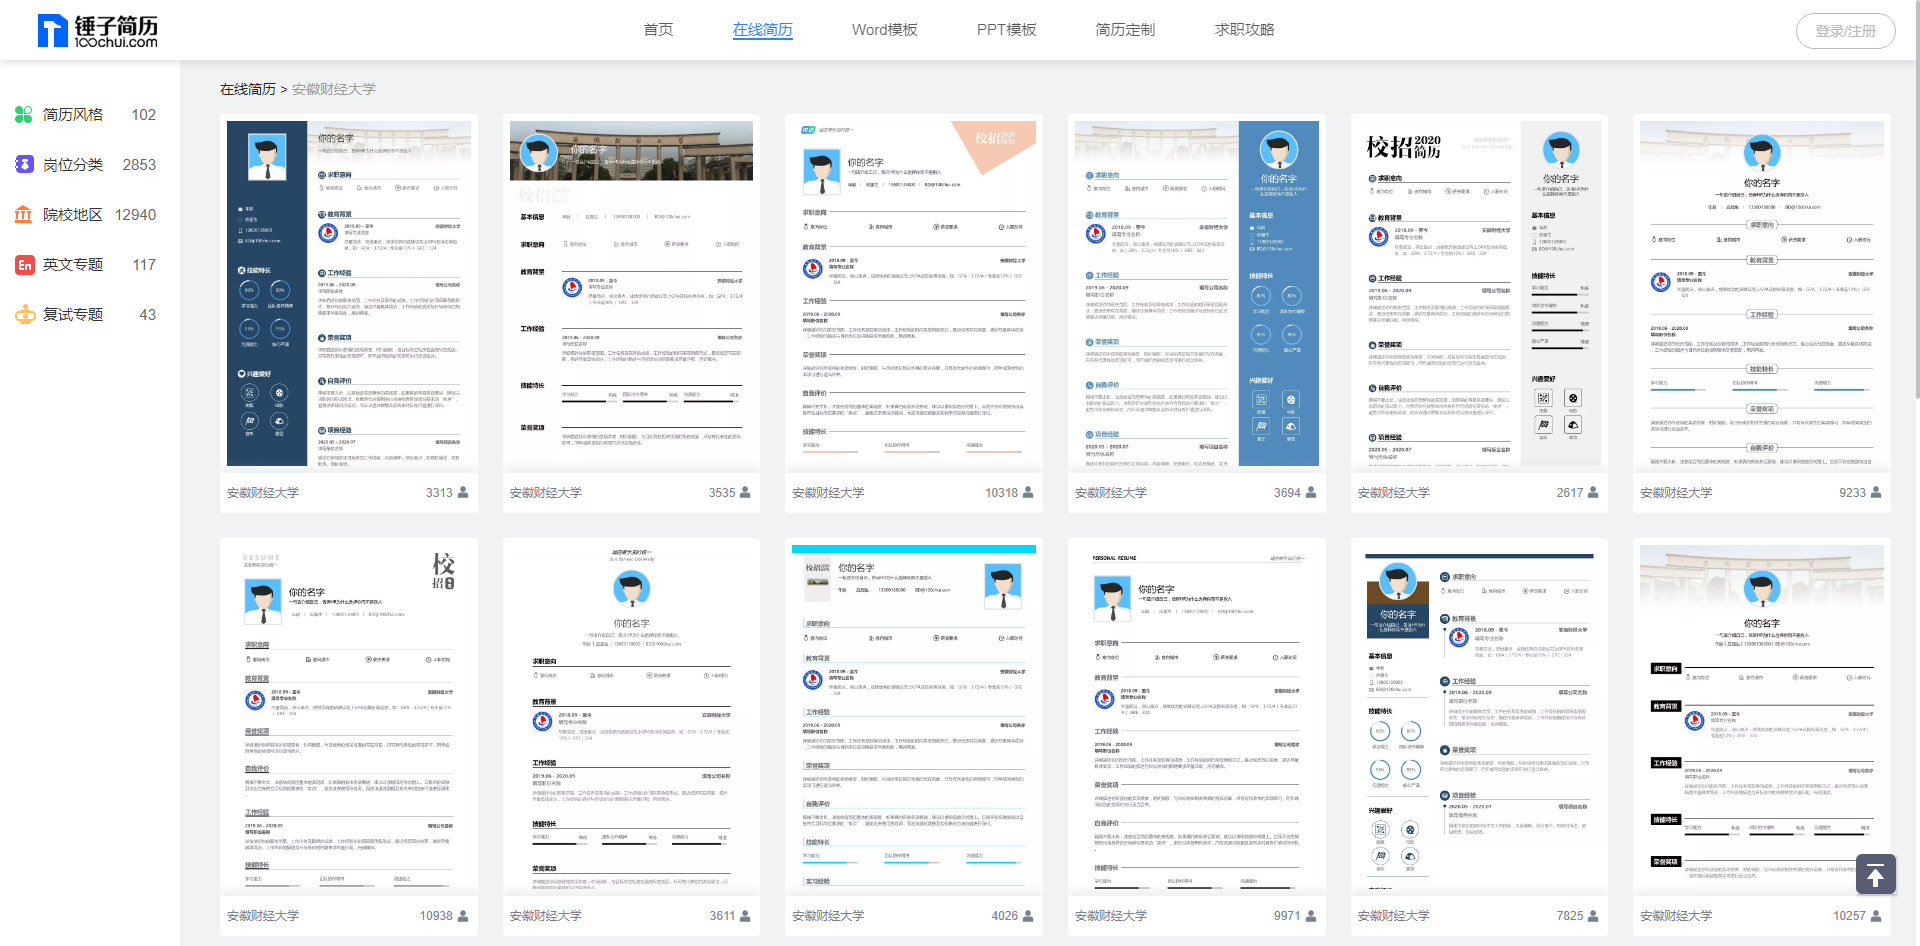Image resolution: width=1920 pixels, height=946 pixels.
Task: Click user icon beside count 3694
Action: point(1311,492)
